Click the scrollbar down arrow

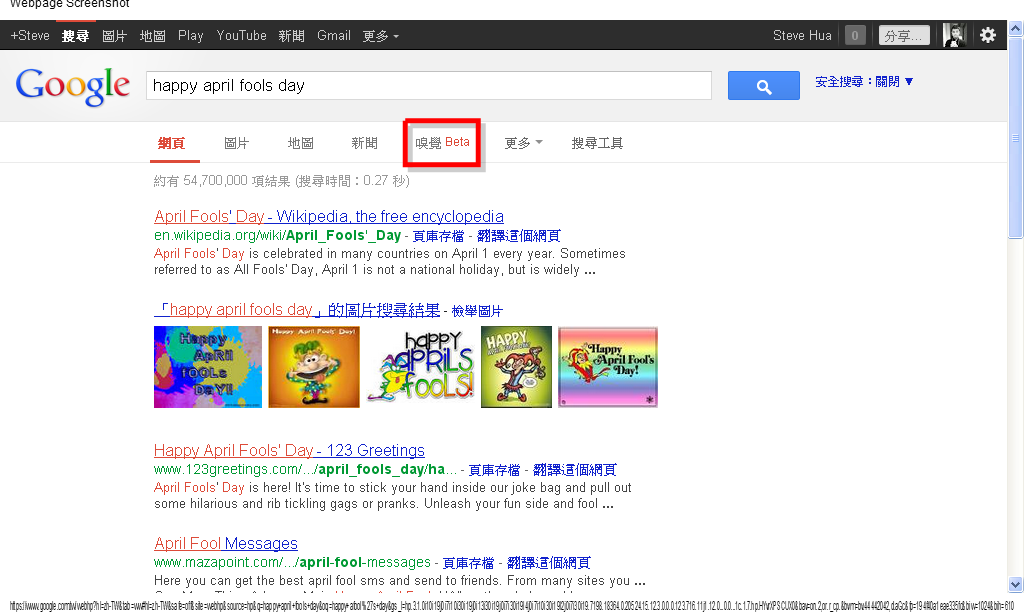pos(1016,585)
